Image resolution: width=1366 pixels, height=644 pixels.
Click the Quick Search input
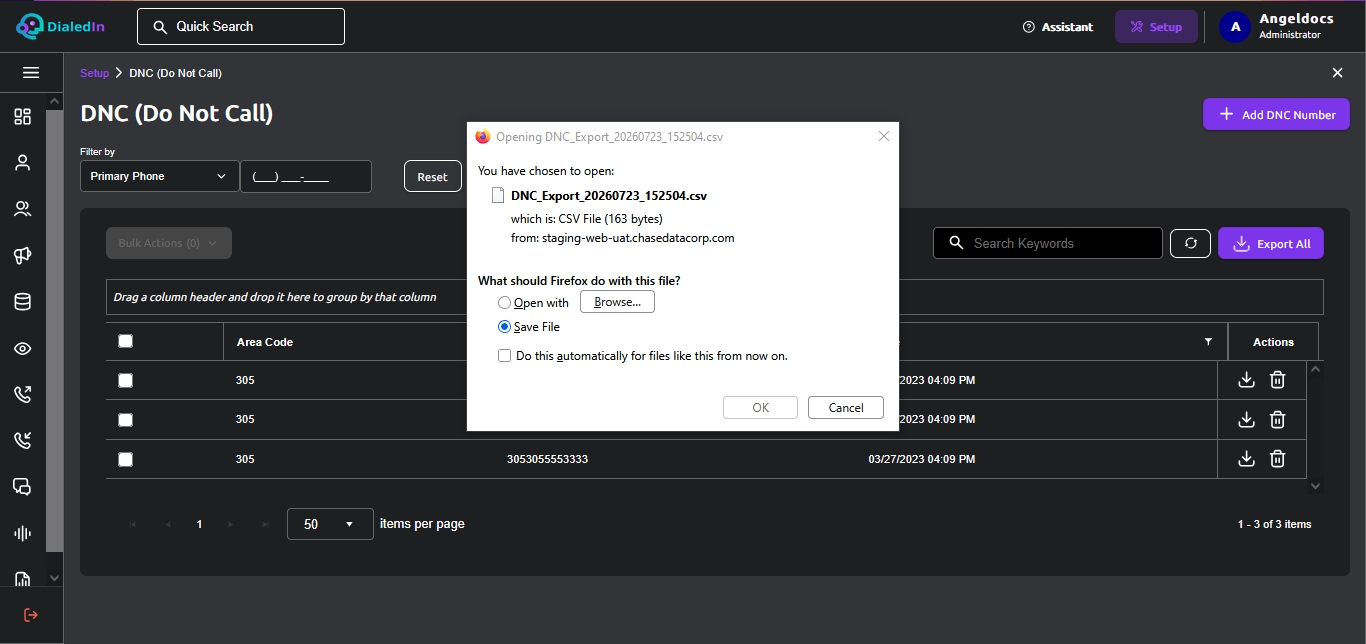point(241,27)
